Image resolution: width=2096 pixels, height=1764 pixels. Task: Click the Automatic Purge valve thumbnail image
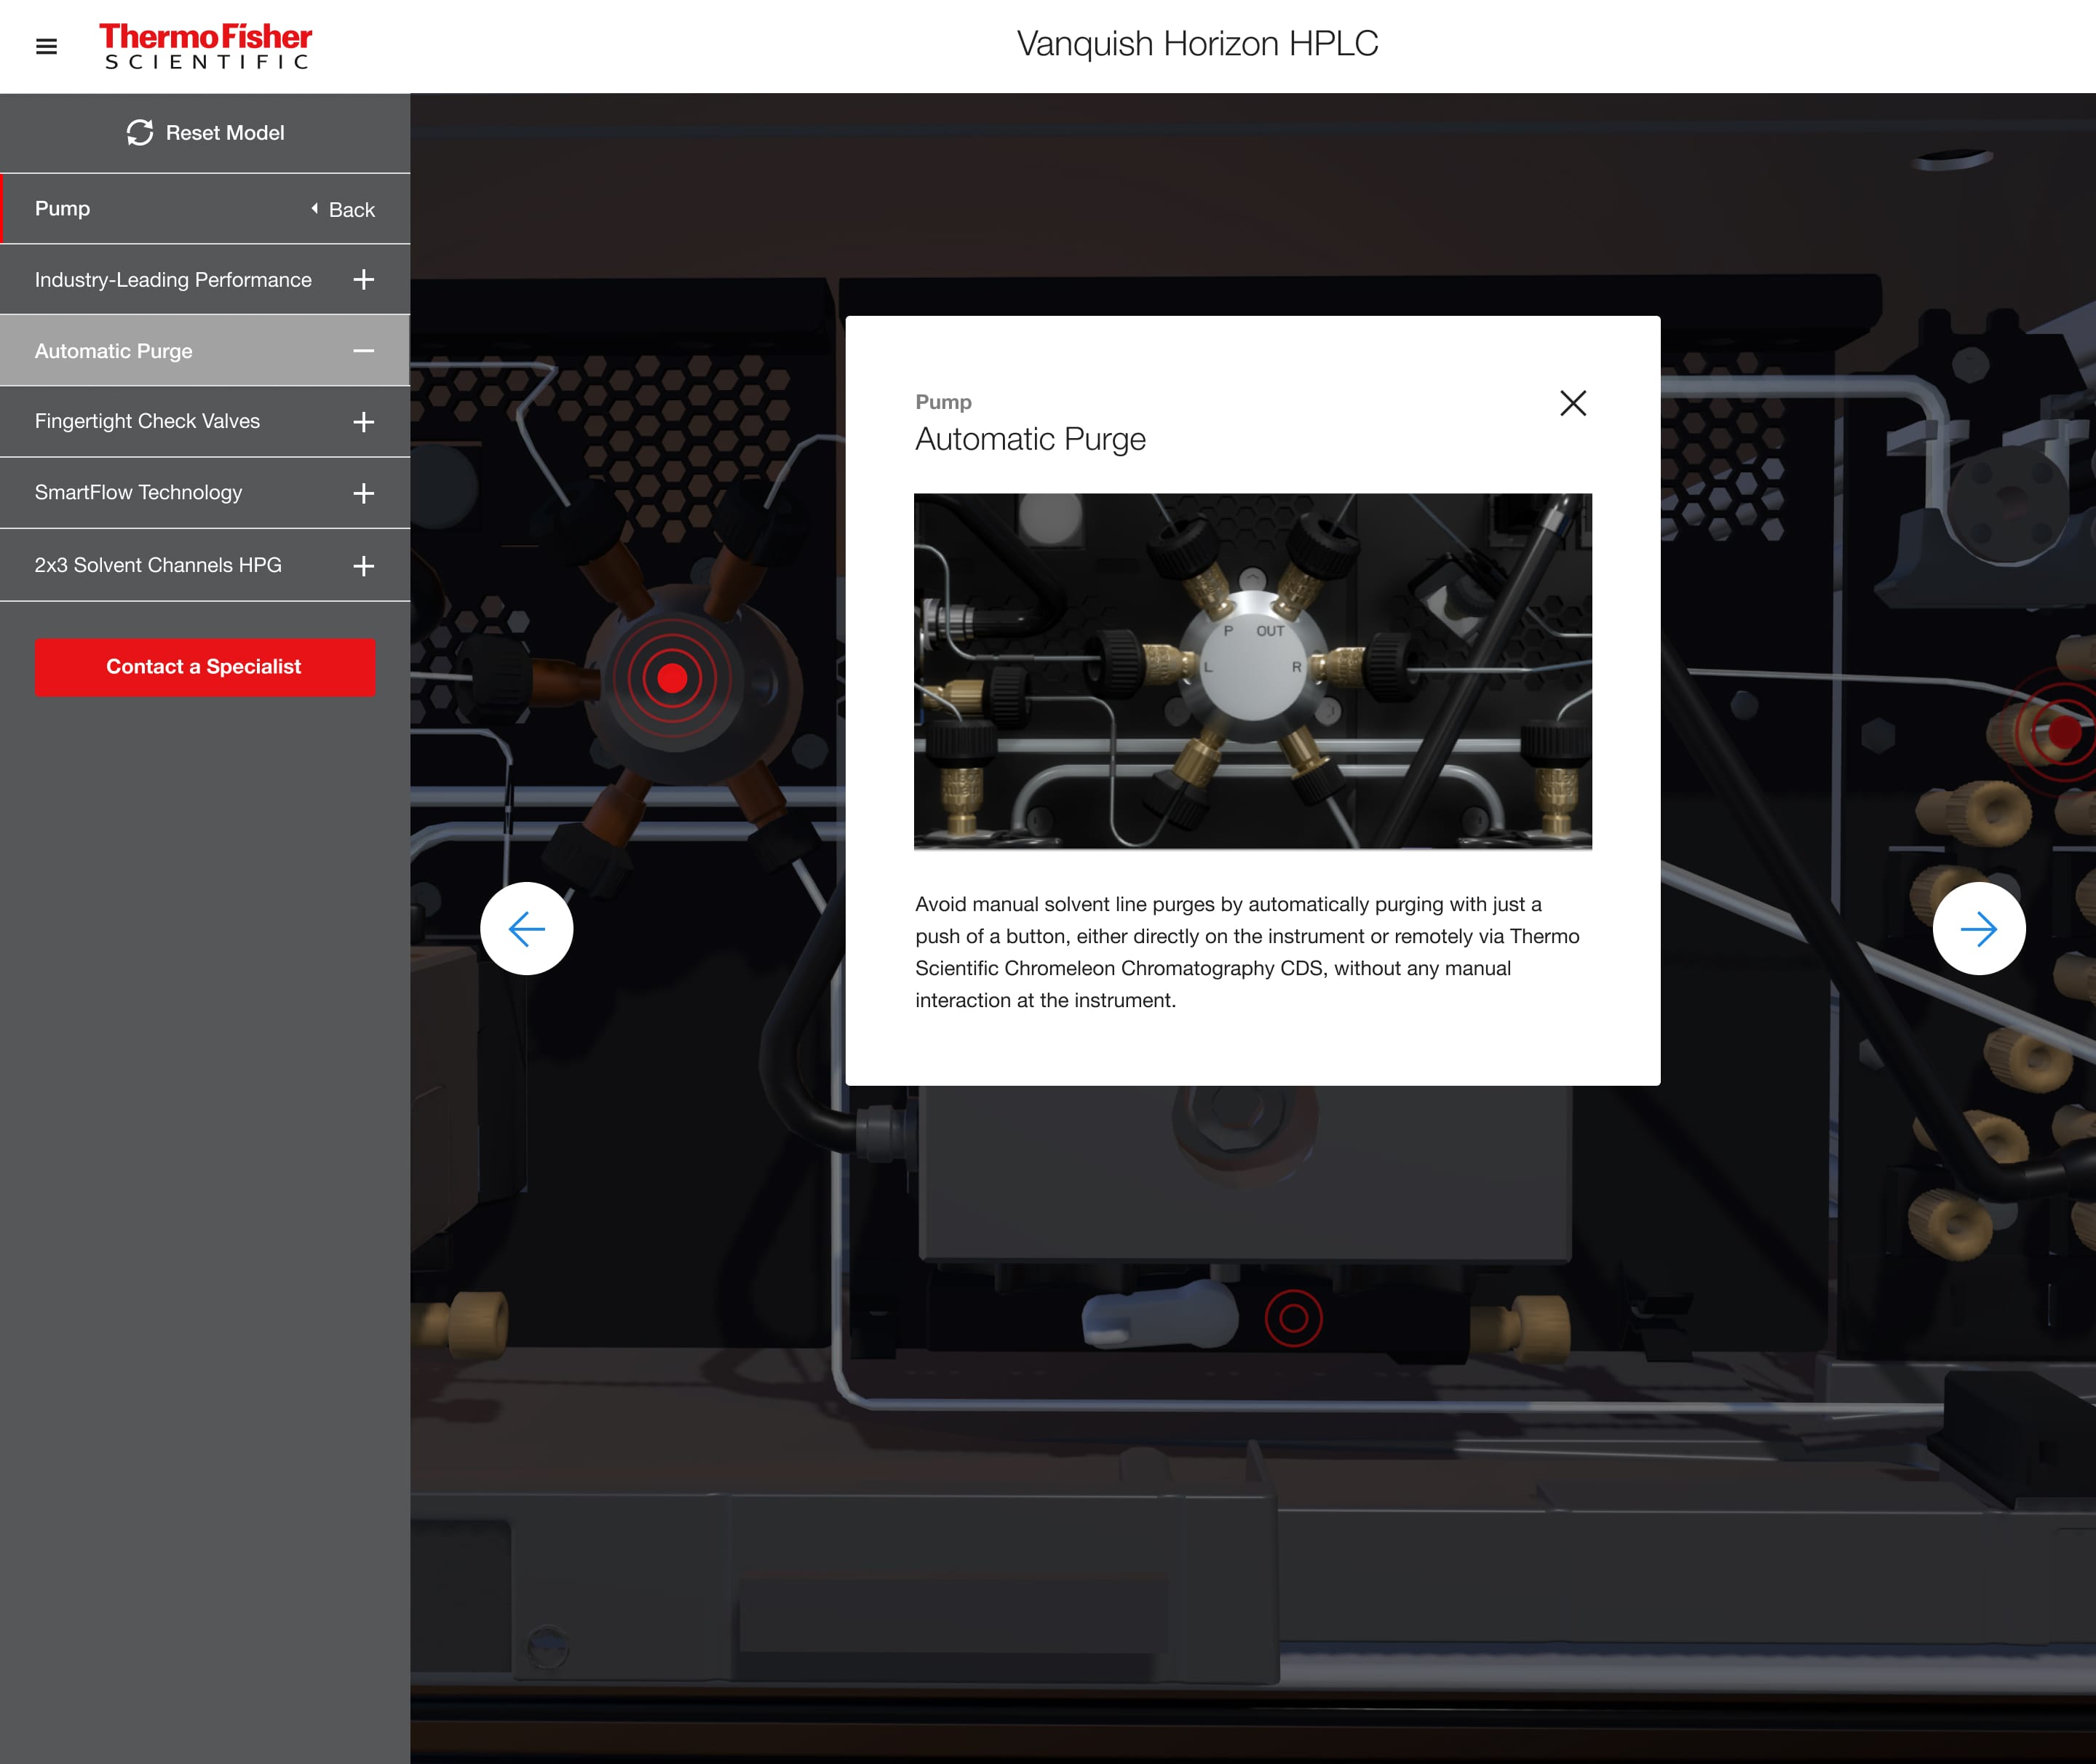coord(1253,670)
